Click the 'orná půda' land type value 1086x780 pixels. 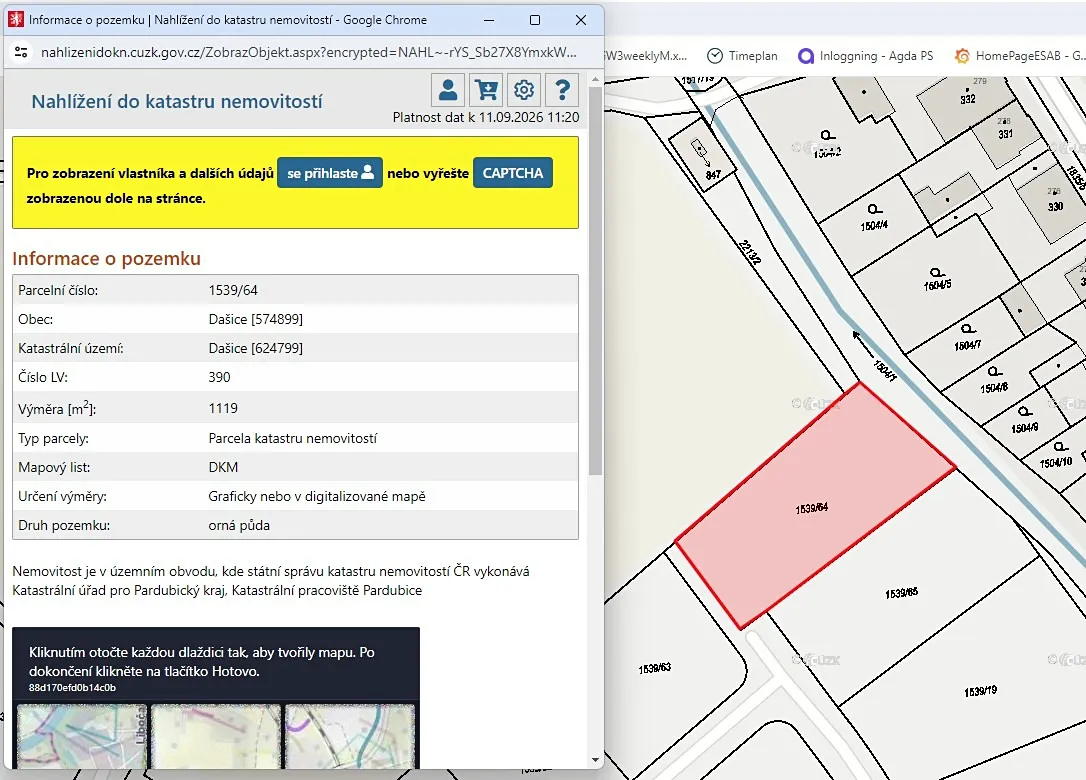coord(239,526)
